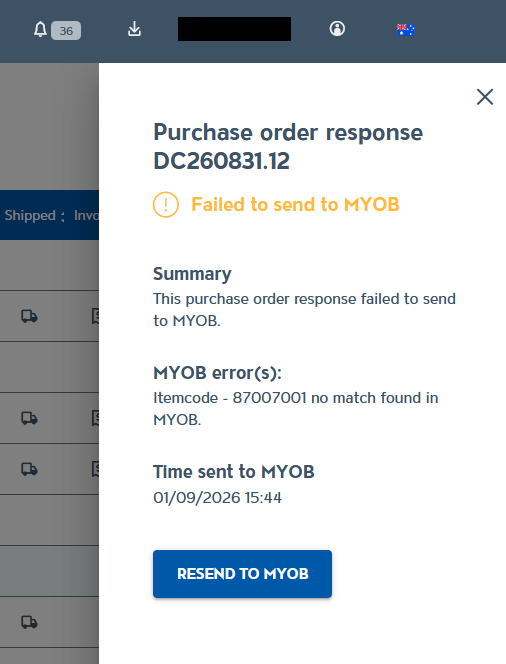The width and height of the screenshot is (506, 664).
Task: Click the Shipped column header label
Action: click(x=30, y=215)
